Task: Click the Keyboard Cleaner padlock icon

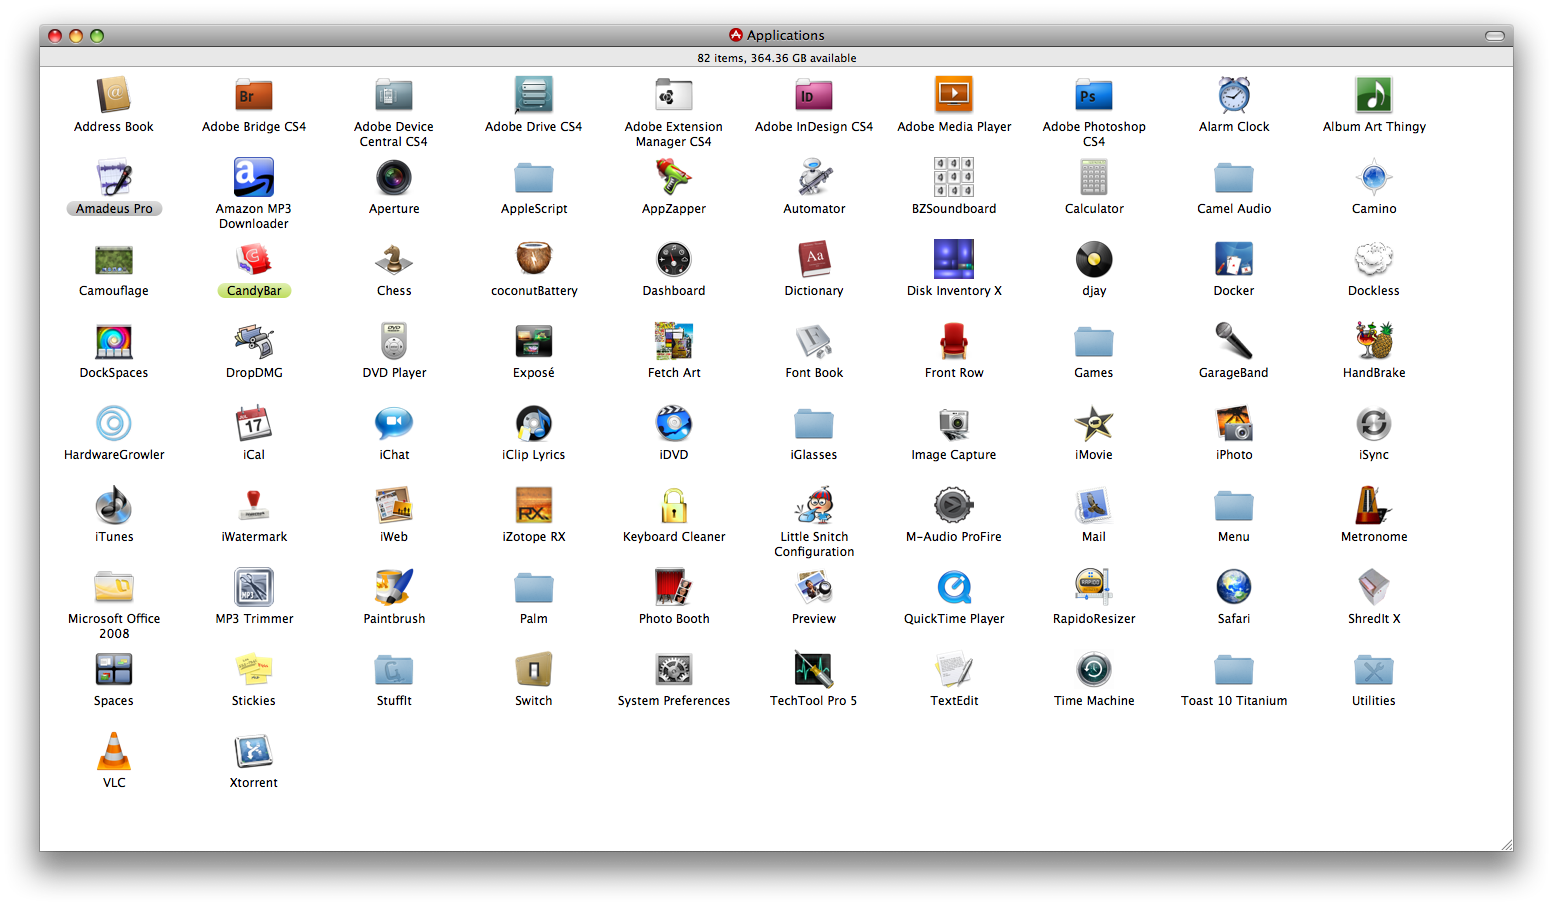Action: coord(674,505)
